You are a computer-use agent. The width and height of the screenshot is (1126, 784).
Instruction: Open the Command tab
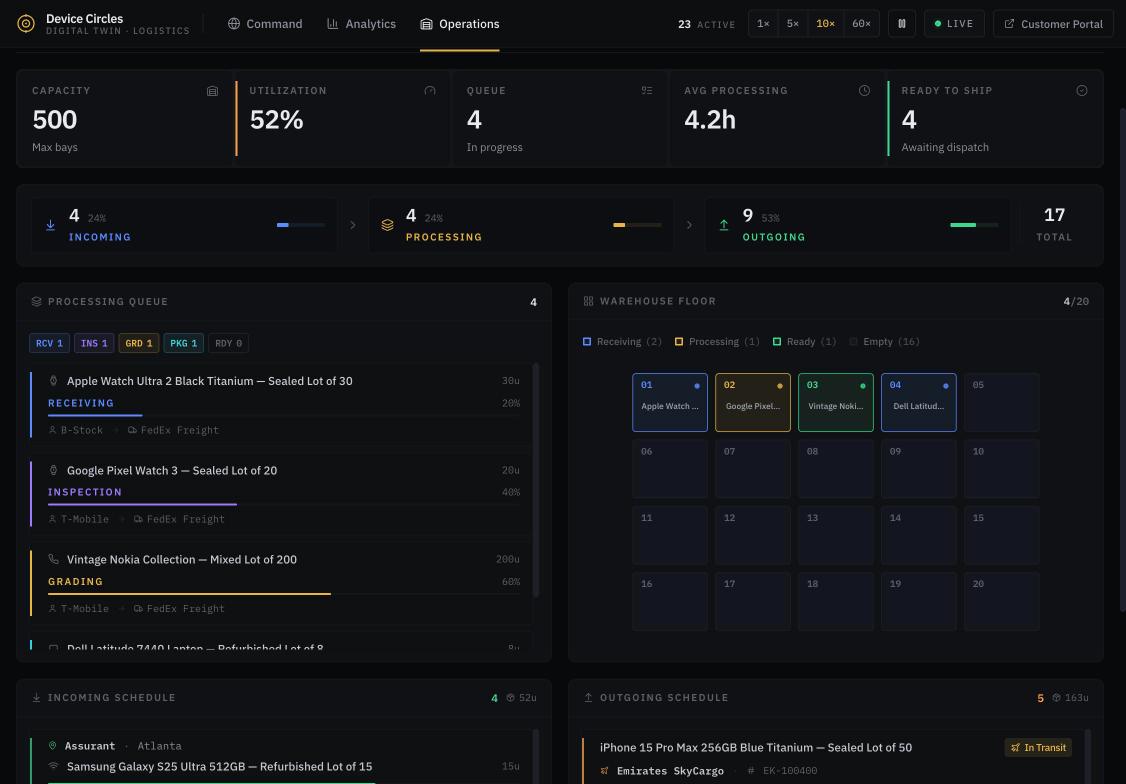pyautogui.click(x=265, y=24)
